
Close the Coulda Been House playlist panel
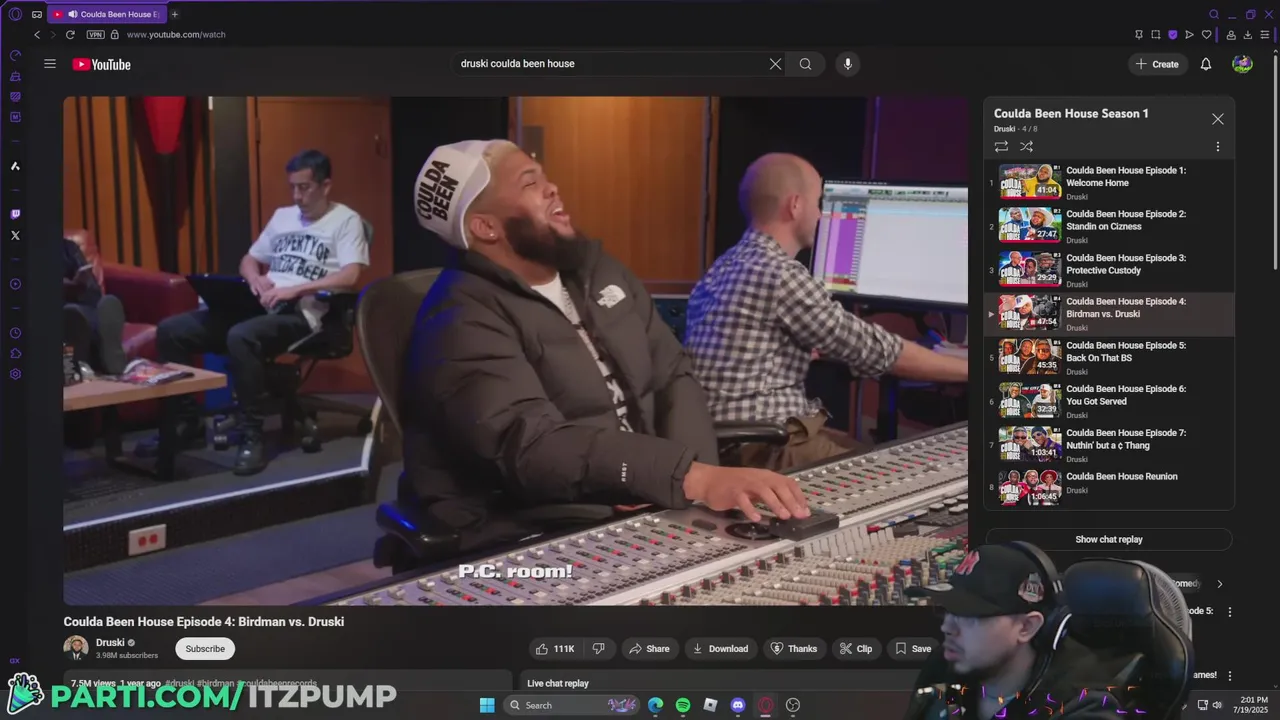(1217, 119)
